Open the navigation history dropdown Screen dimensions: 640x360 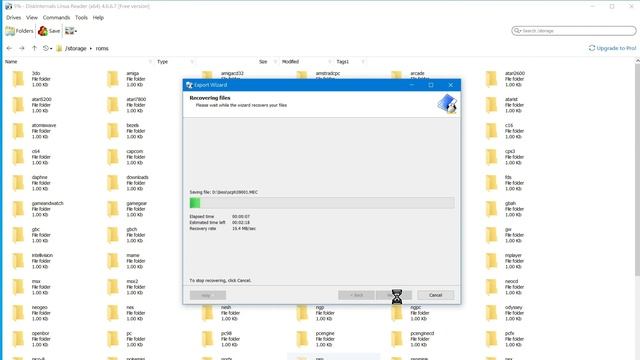47,48
